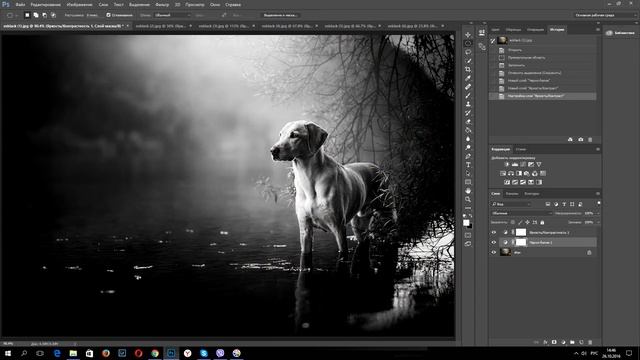
Task: Select the Crop tool
Action: point(468,69)
